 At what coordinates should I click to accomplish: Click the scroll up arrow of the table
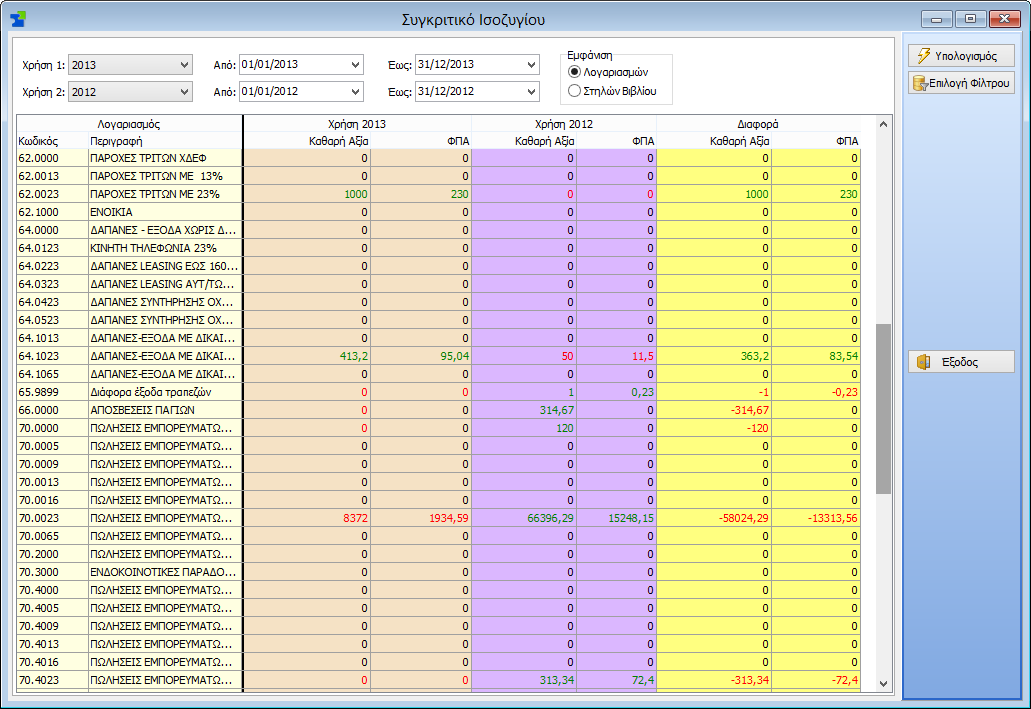pos(883,124)
